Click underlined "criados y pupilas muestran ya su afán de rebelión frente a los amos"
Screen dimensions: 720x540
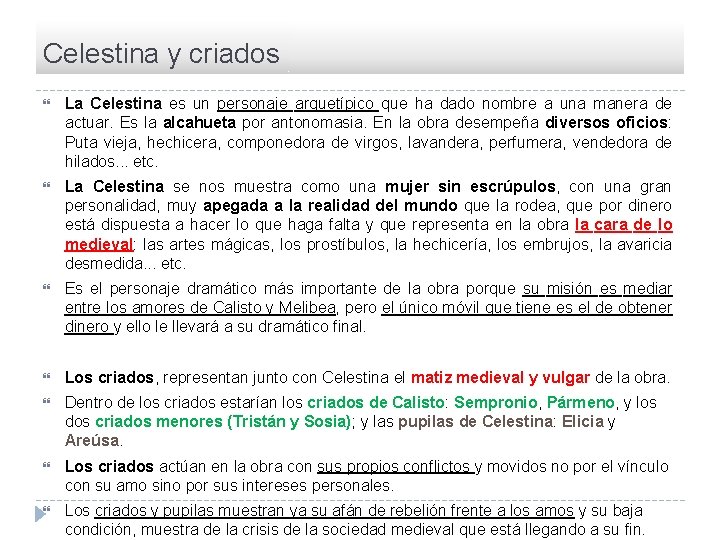click(x=334, y=511)
